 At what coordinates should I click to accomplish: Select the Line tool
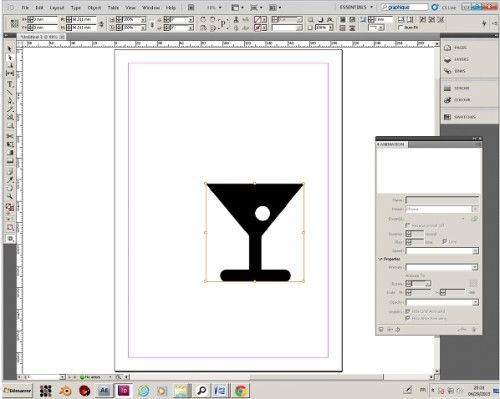click(x=10, y=92)
